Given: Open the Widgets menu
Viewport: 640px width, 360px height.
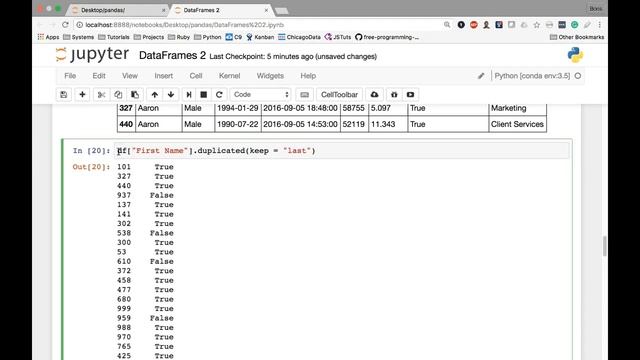Looking at the screenshot, I should point(270,76).
